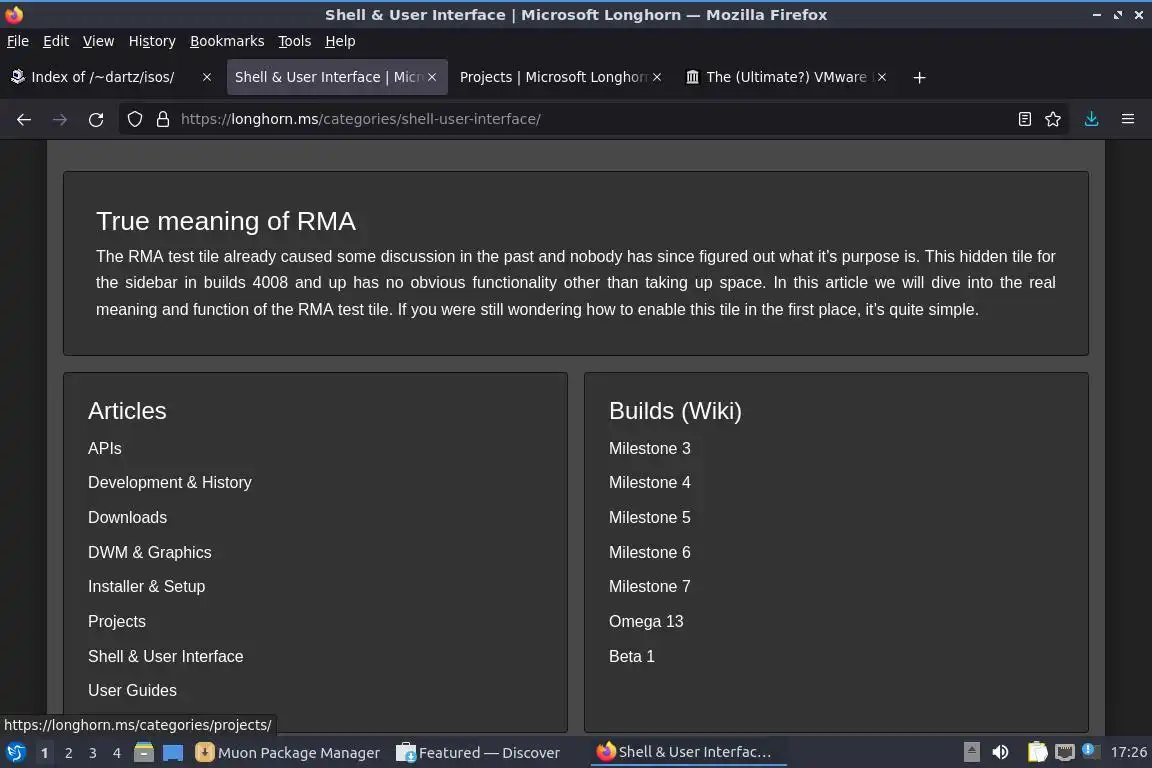The width and height of the screenshot is (1152, 768).
Task: Open the file manager taskbar icon
Action: [x=144, y=753]
